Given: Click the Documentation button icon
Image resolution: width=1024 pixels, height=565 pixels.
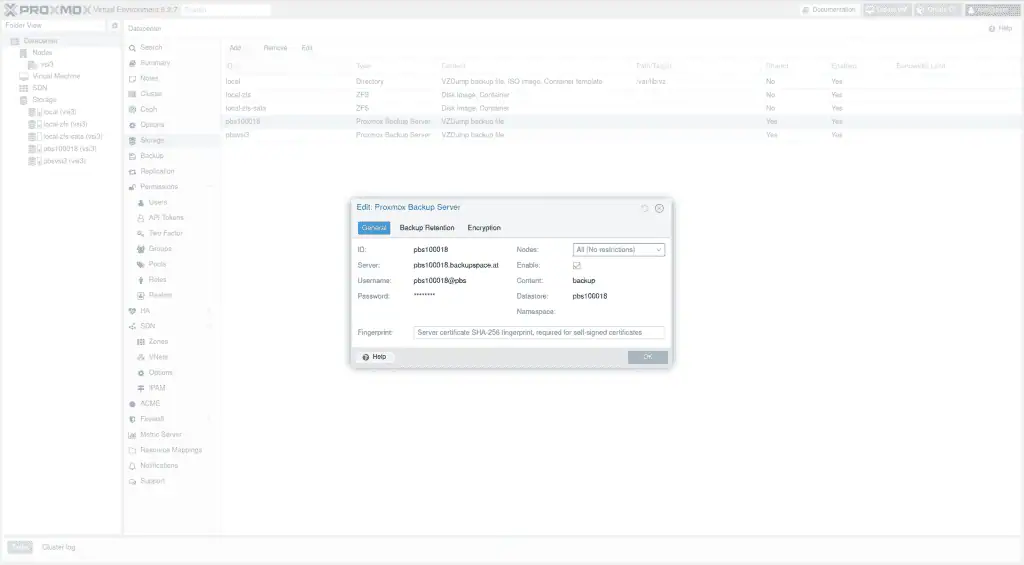Looking at the screenshot, I should [x=806, y=10].
